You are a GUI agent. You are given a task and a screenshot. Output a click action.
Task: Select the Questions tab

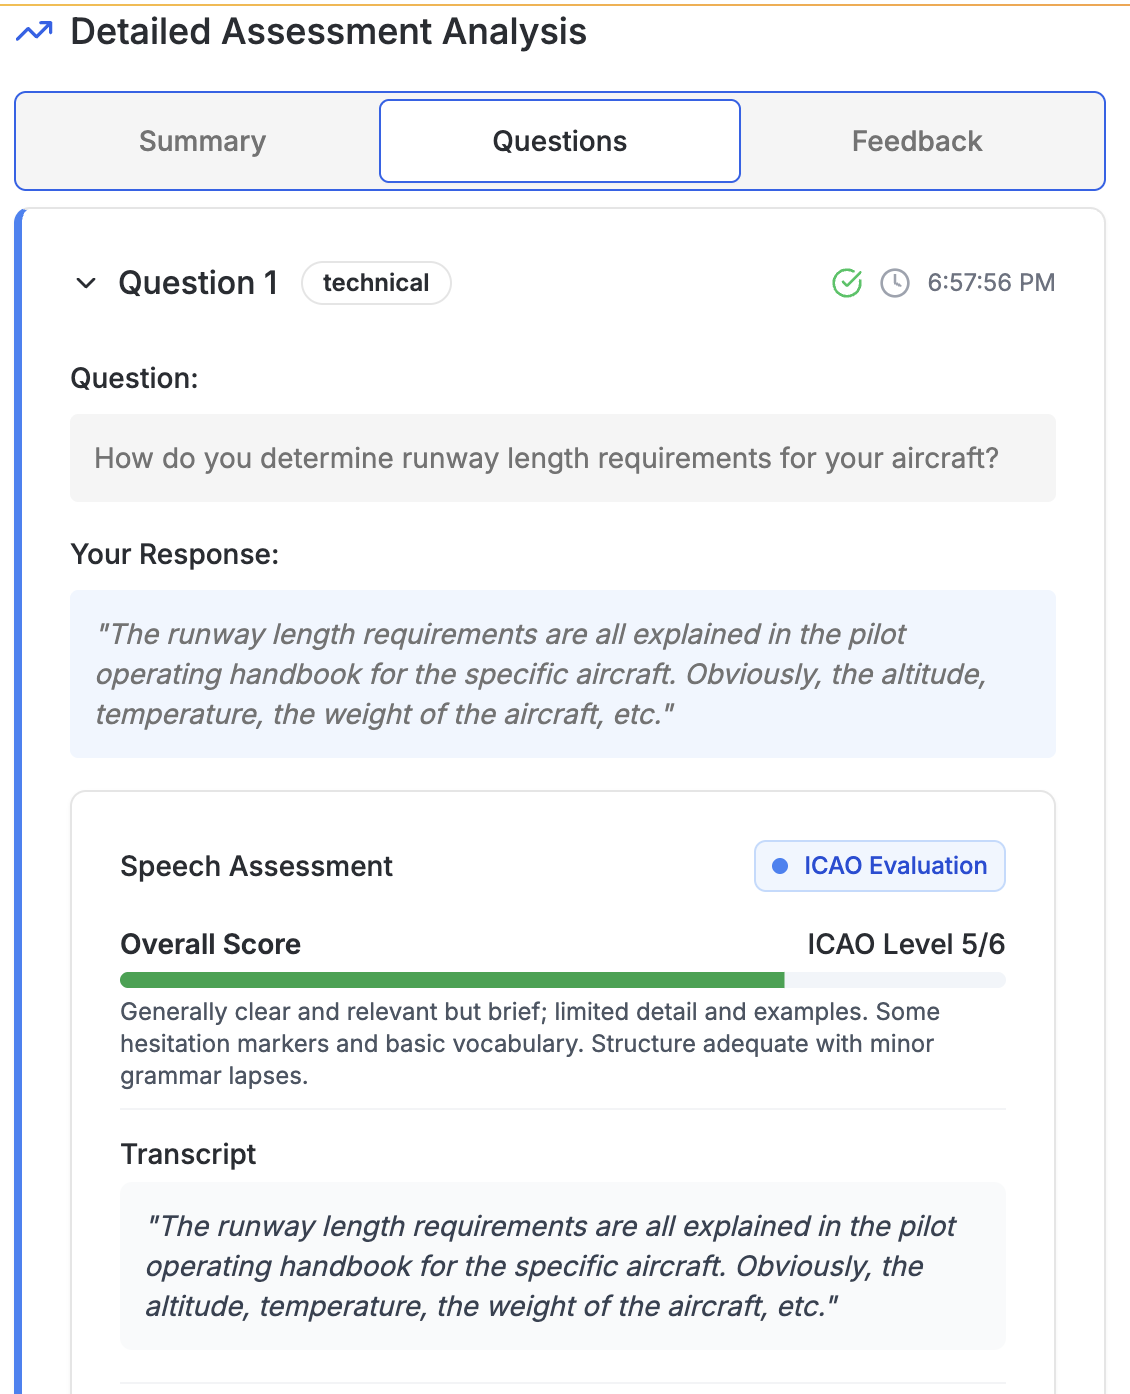(558, 141)
